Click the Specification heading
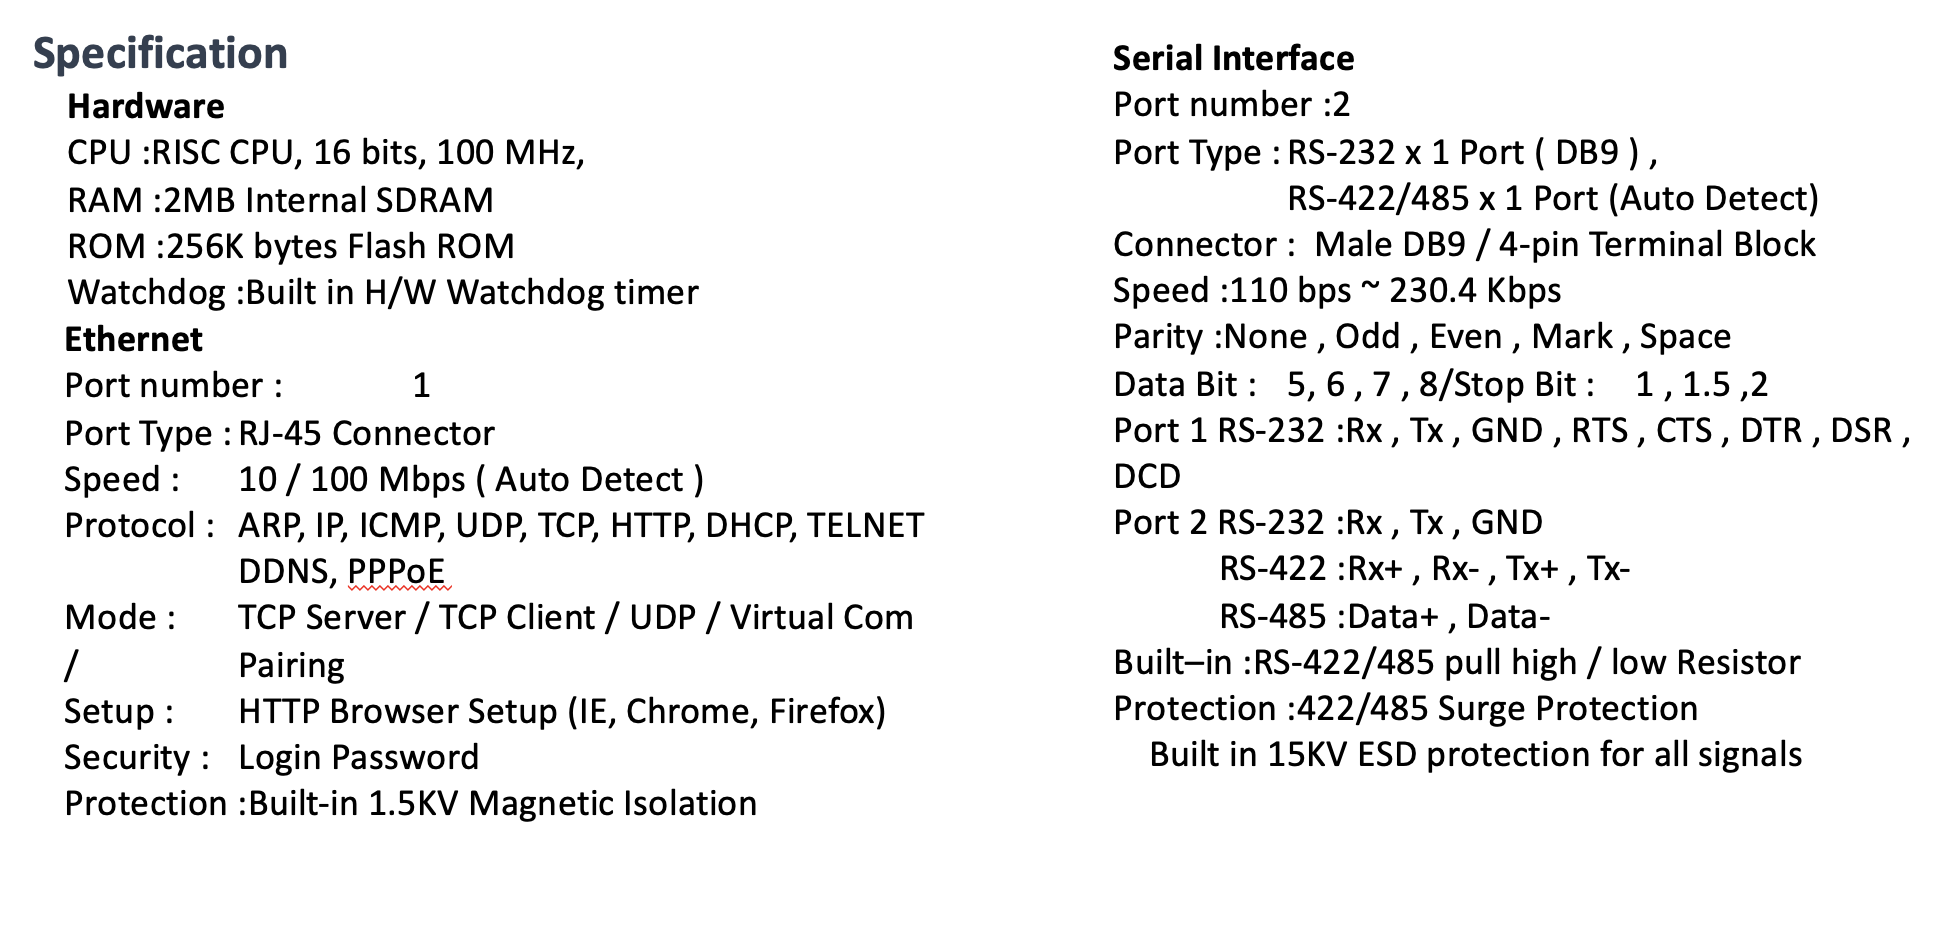The width and height of the screenshot is (1942, 926). (160, 54)
